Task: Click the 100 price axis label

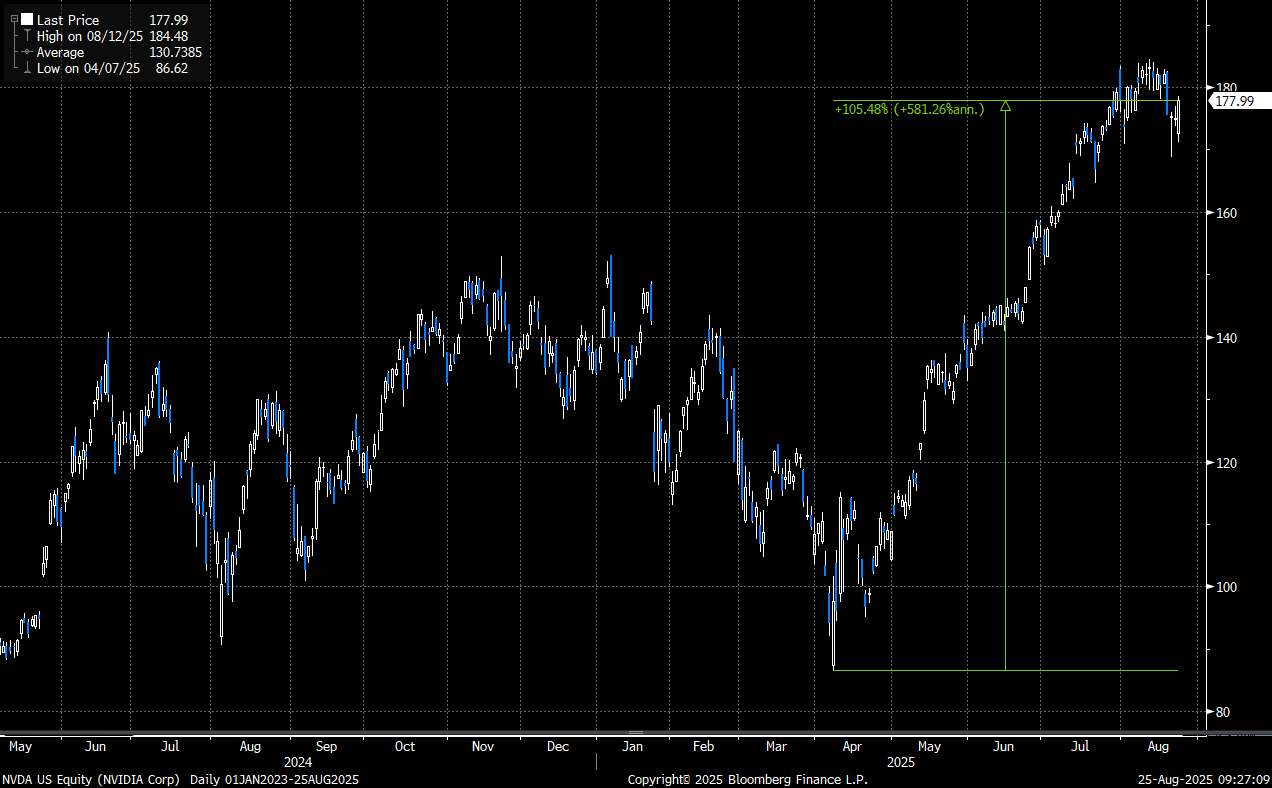Action: pos(1226,587)
